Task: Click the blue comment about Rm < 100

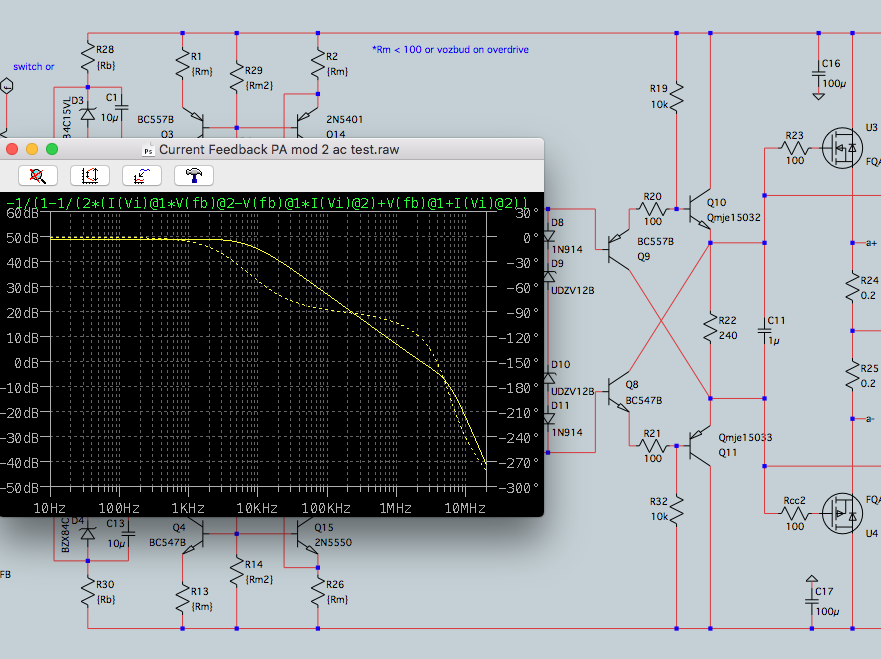Action: pos(450,49)
